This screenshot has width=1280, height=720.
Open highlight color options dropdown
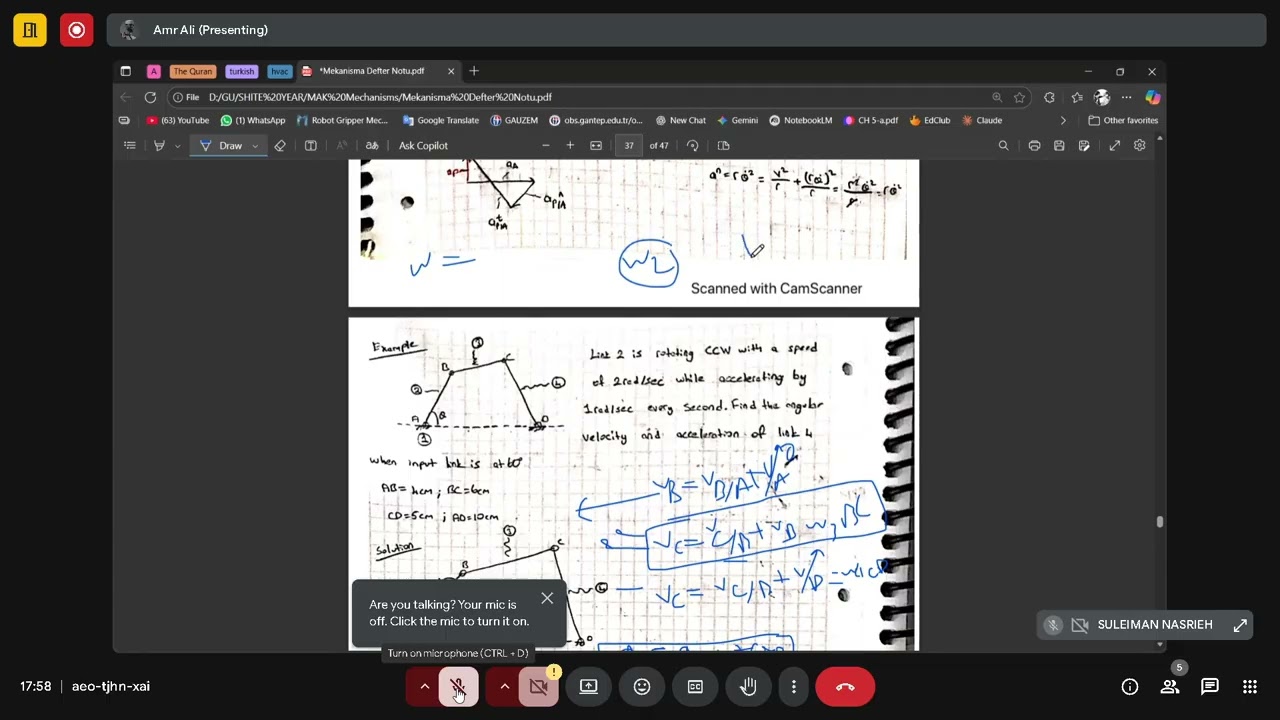[x=177, y=146]
